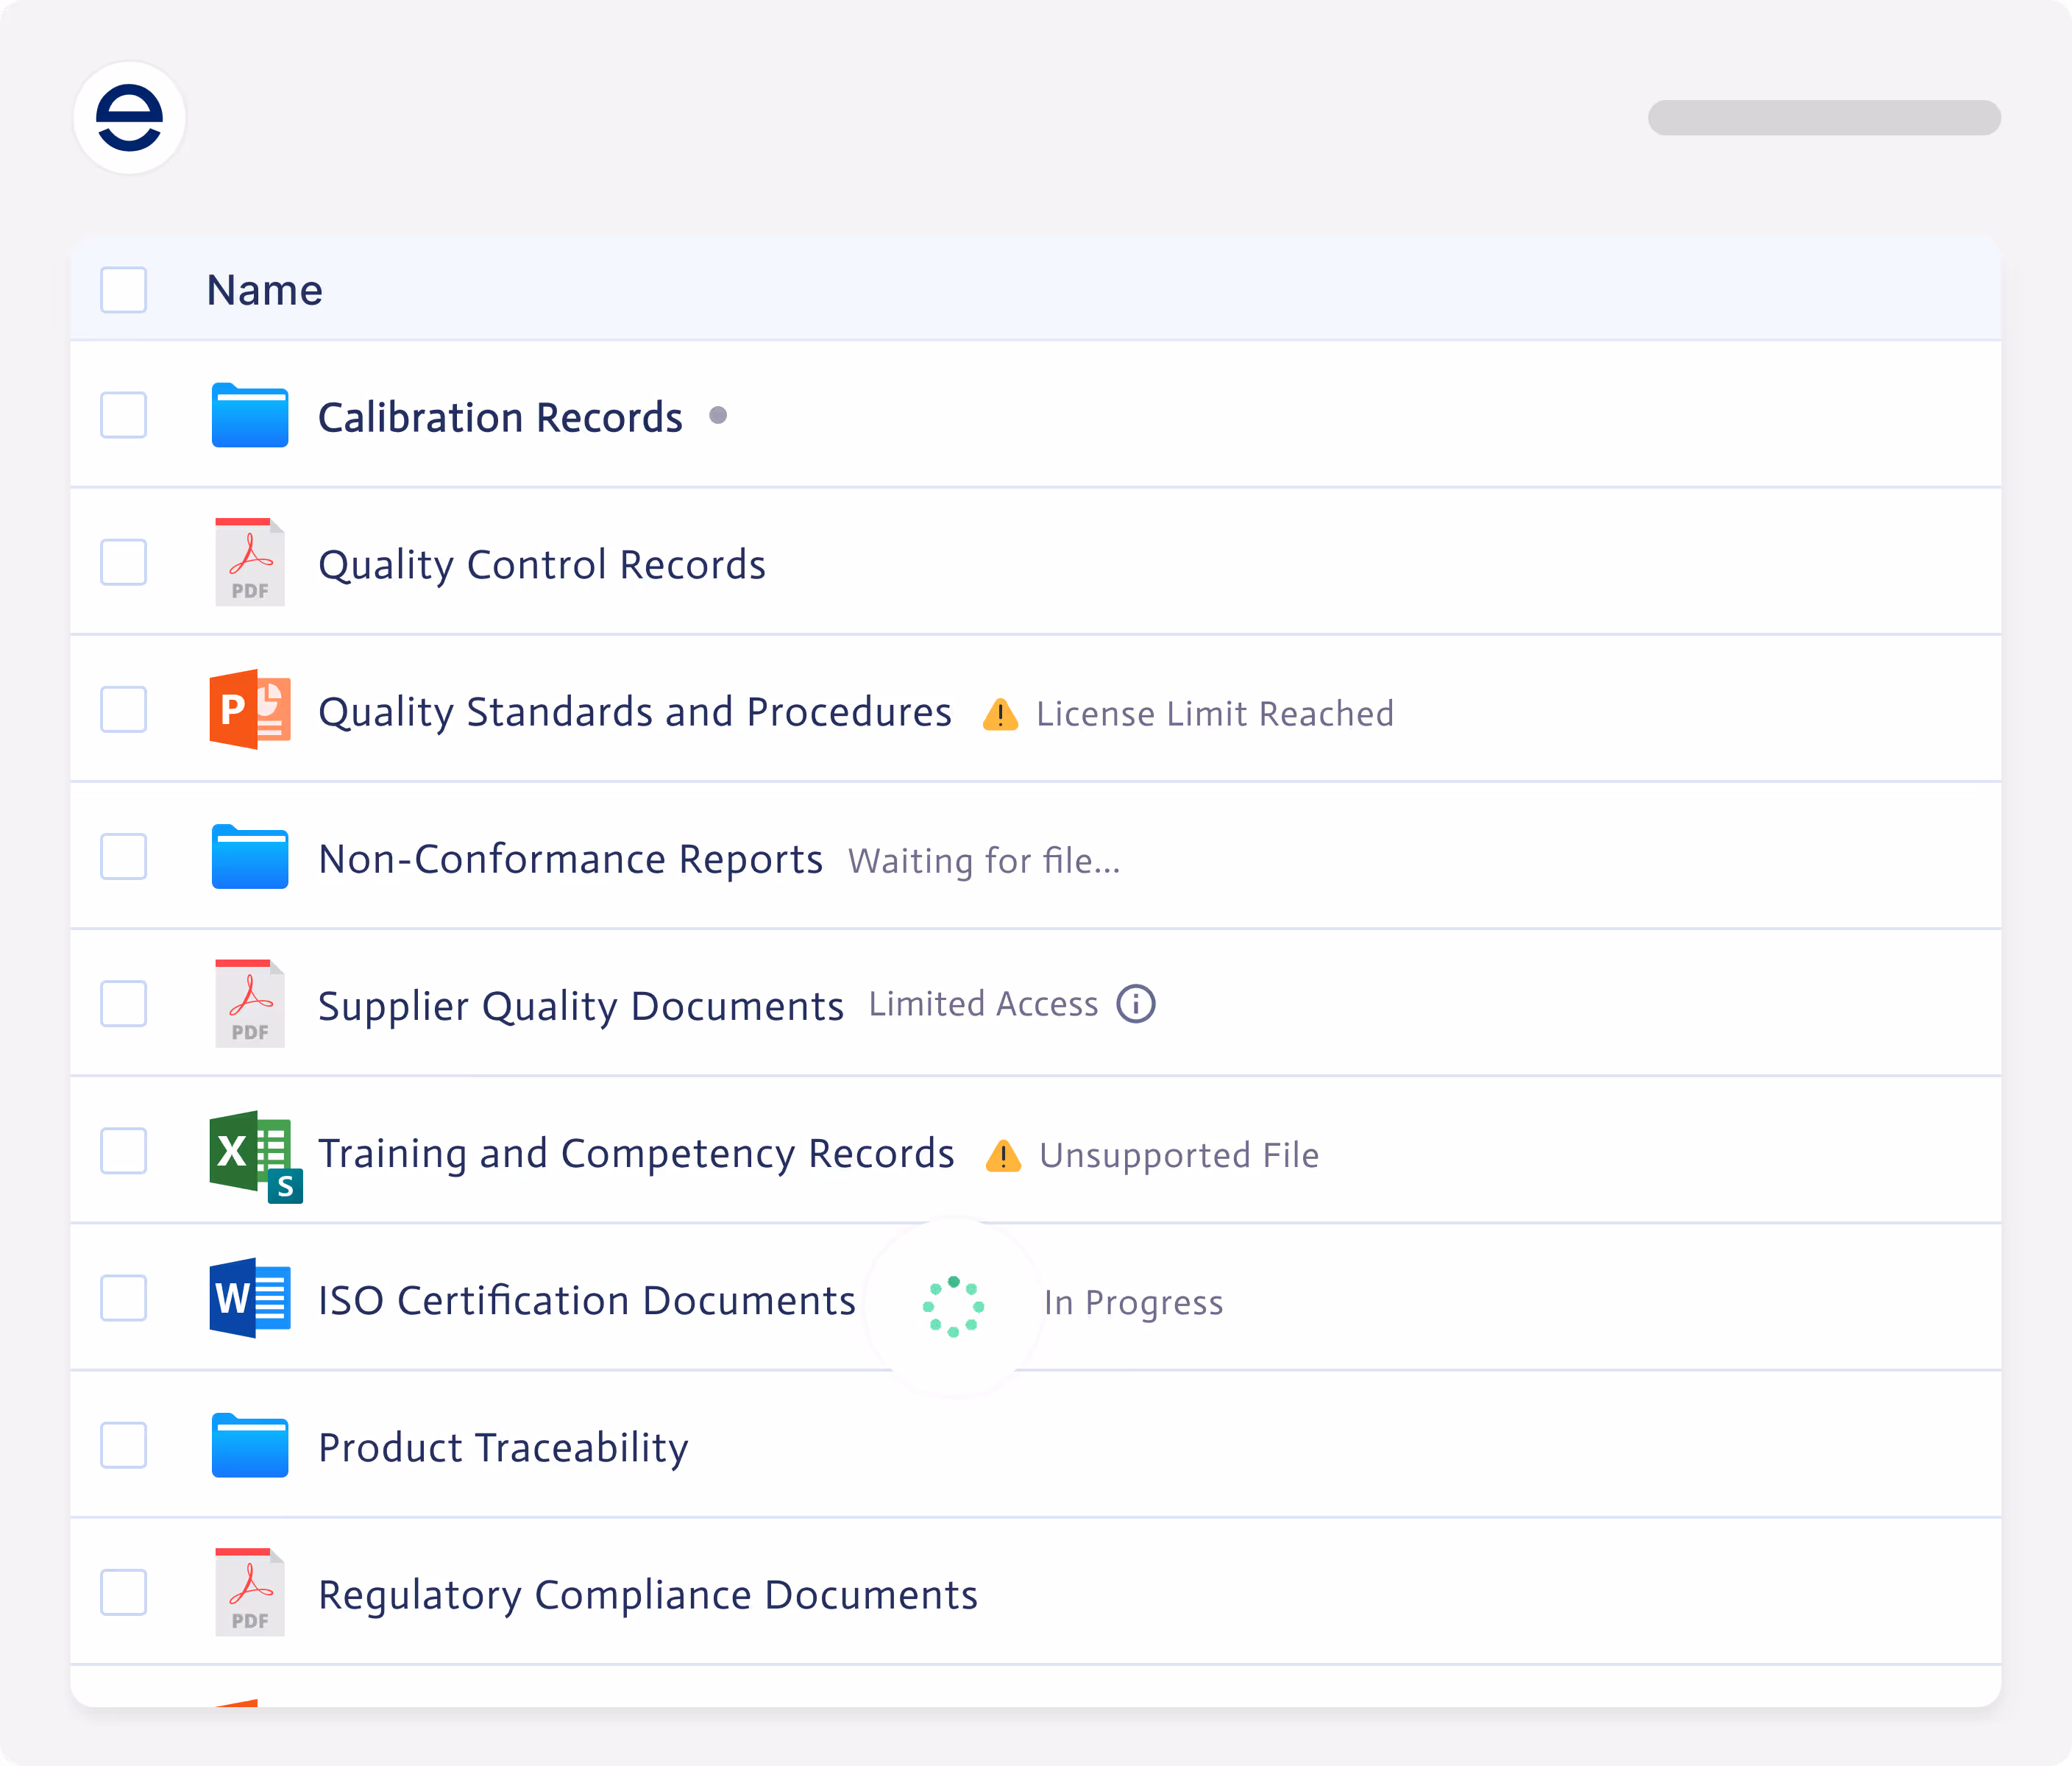The height and width of the screenshot is (1766, 2072).
Task: Click PowerPoint icon for Quality Standards
Action: tap(250, 709)
